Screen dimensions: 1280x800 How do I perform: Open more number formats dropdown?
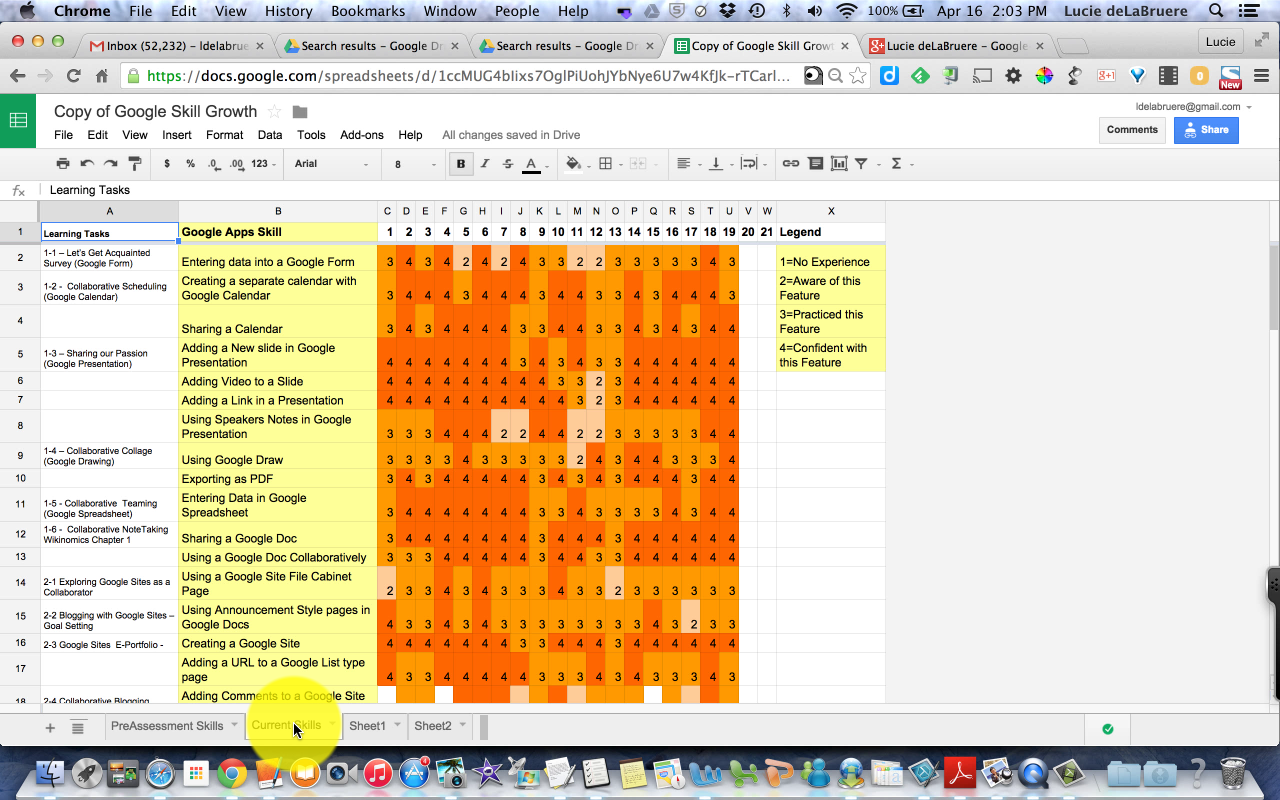click(264, 164)
